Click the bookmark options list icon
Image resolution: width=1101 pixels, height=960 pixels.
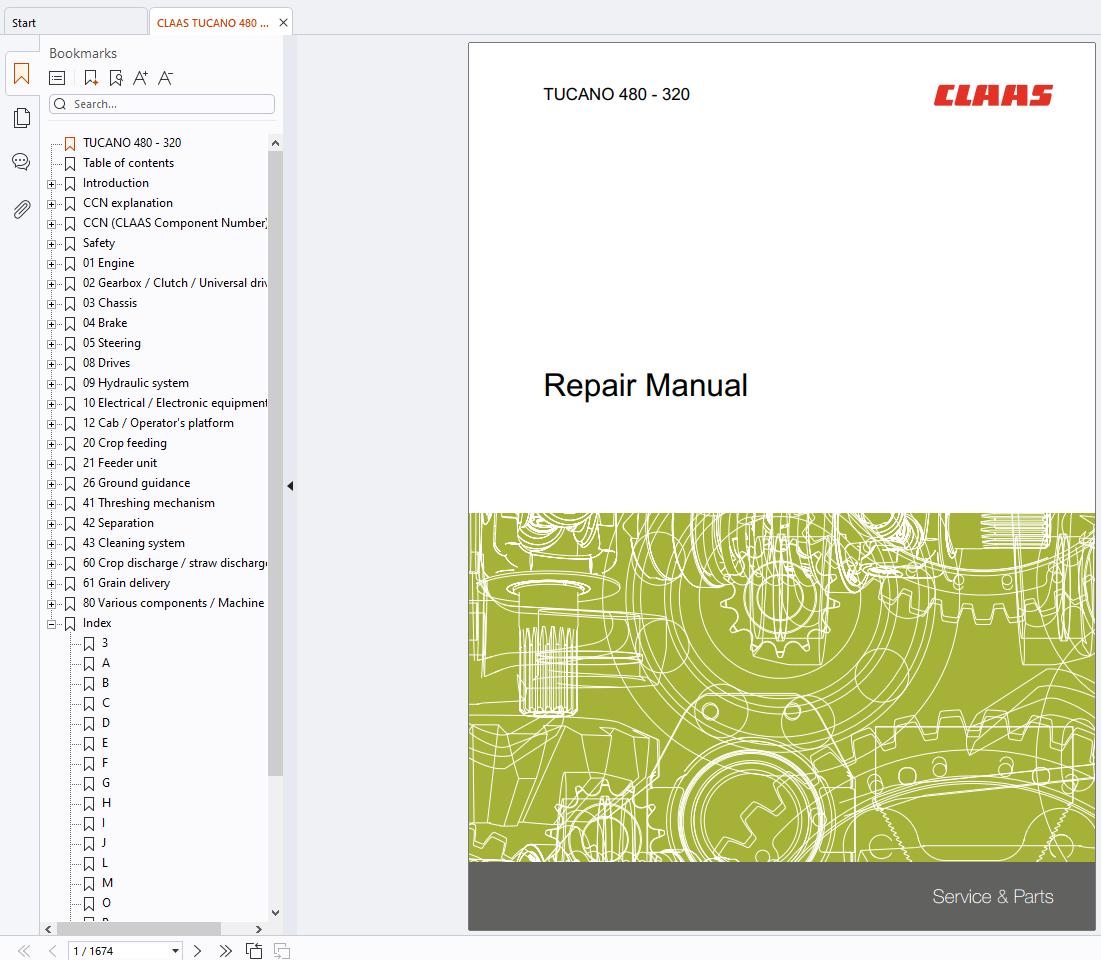(58, 78)
